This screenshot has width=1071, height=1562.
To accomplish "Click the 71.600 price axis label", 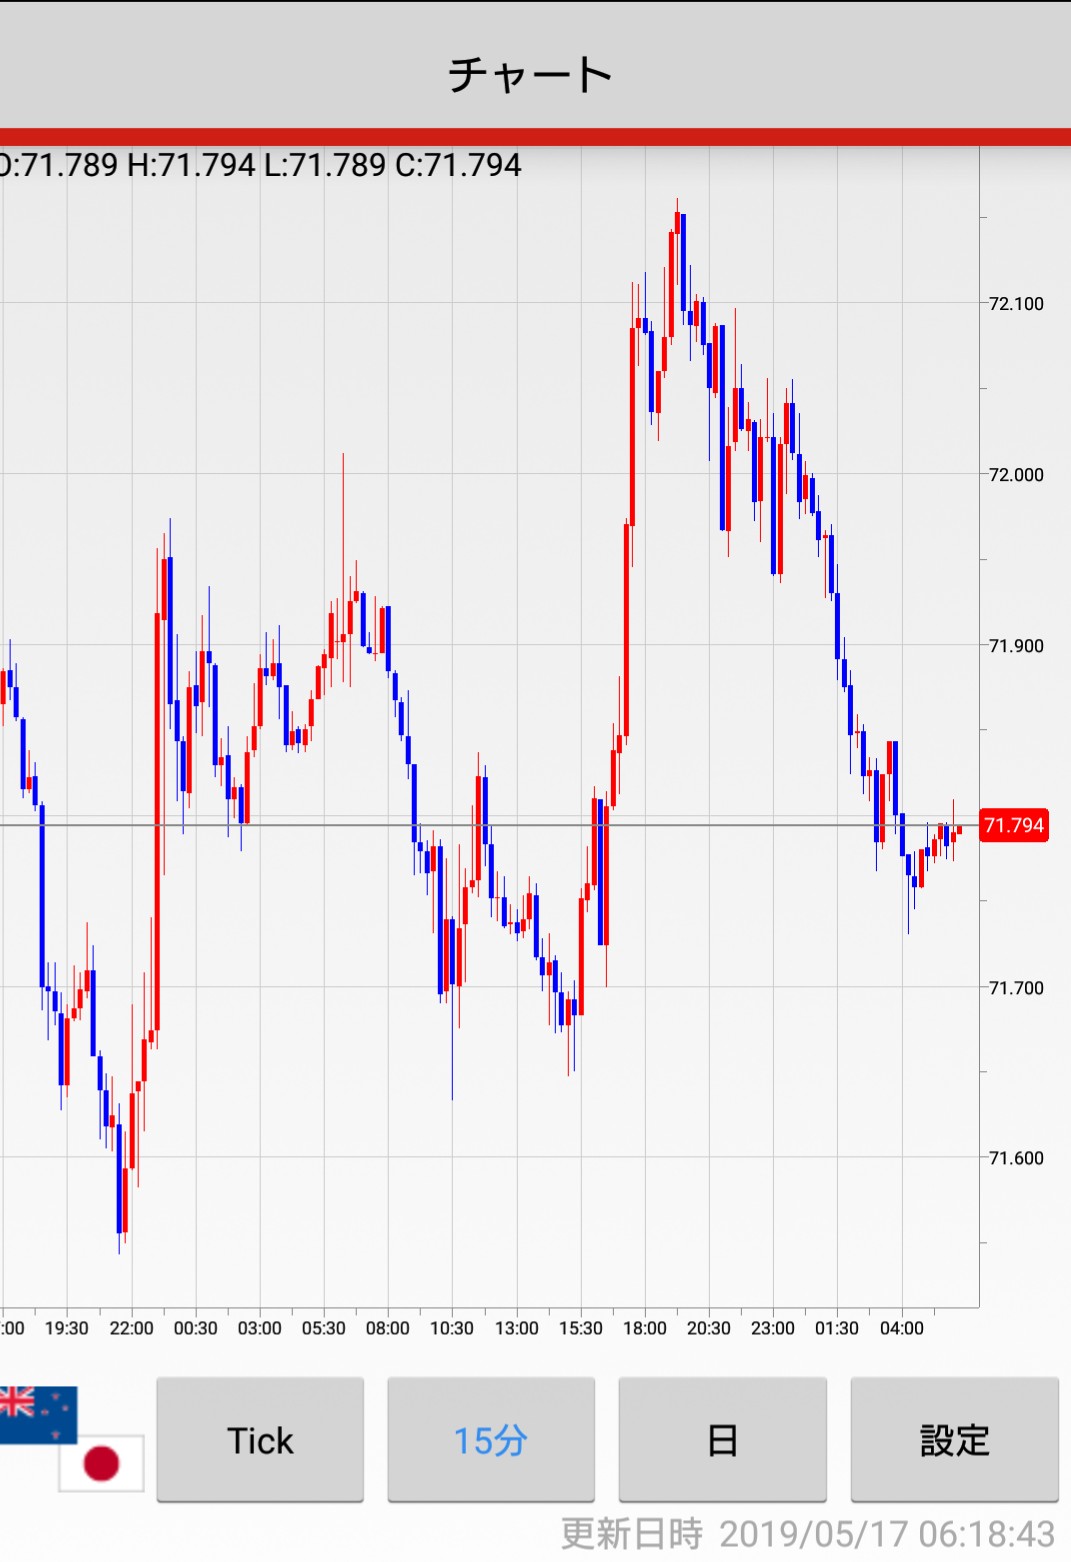I will [x=1015, y=1158].
